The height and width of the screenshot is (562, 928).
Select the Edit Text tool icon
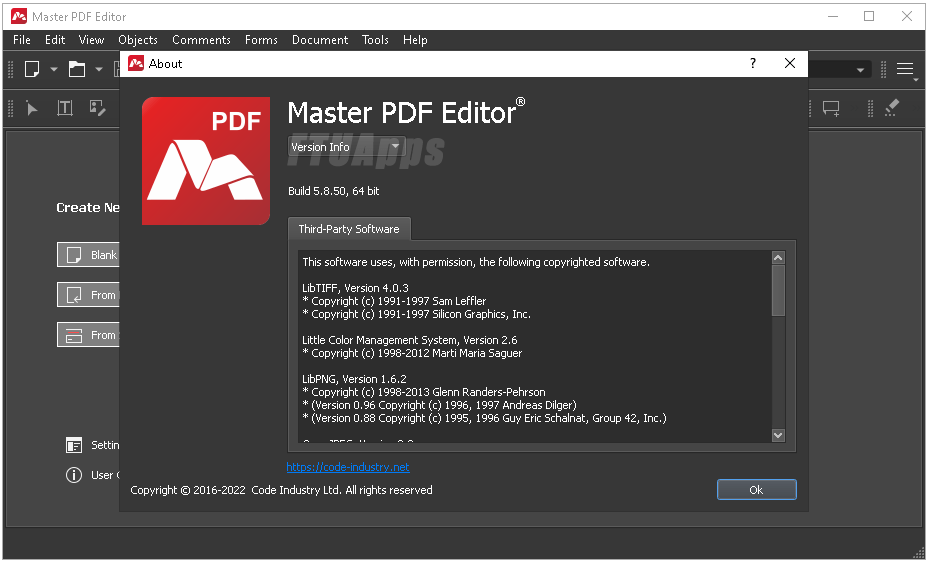tap(65, 108)
